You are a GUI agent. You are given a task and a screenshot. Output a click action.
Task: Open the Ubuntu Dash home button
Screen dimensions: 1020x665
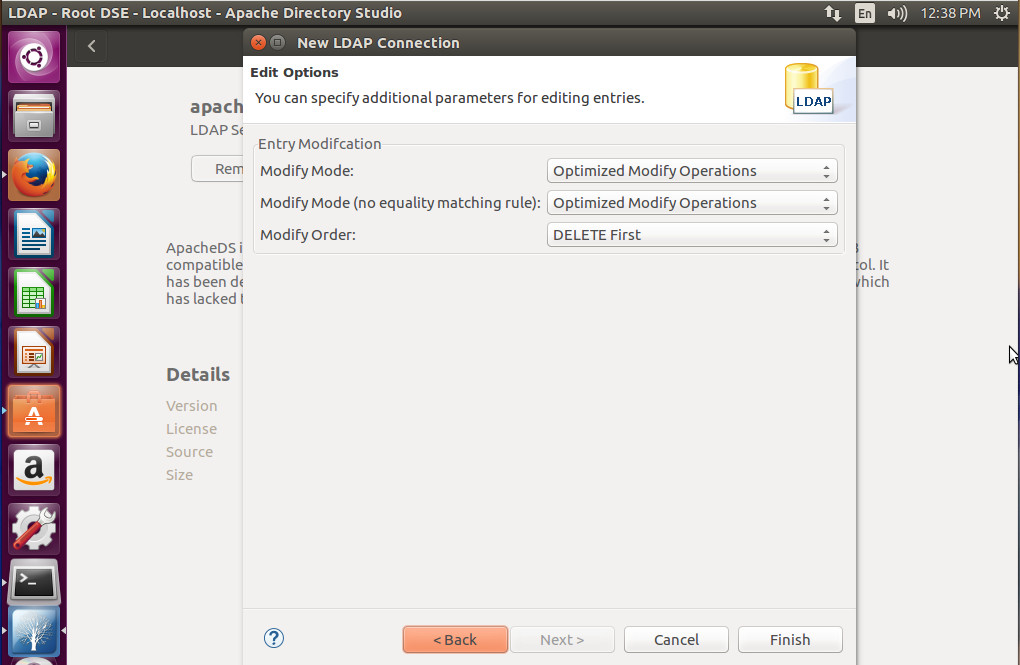pyautogui.click(x=33, y=55)
